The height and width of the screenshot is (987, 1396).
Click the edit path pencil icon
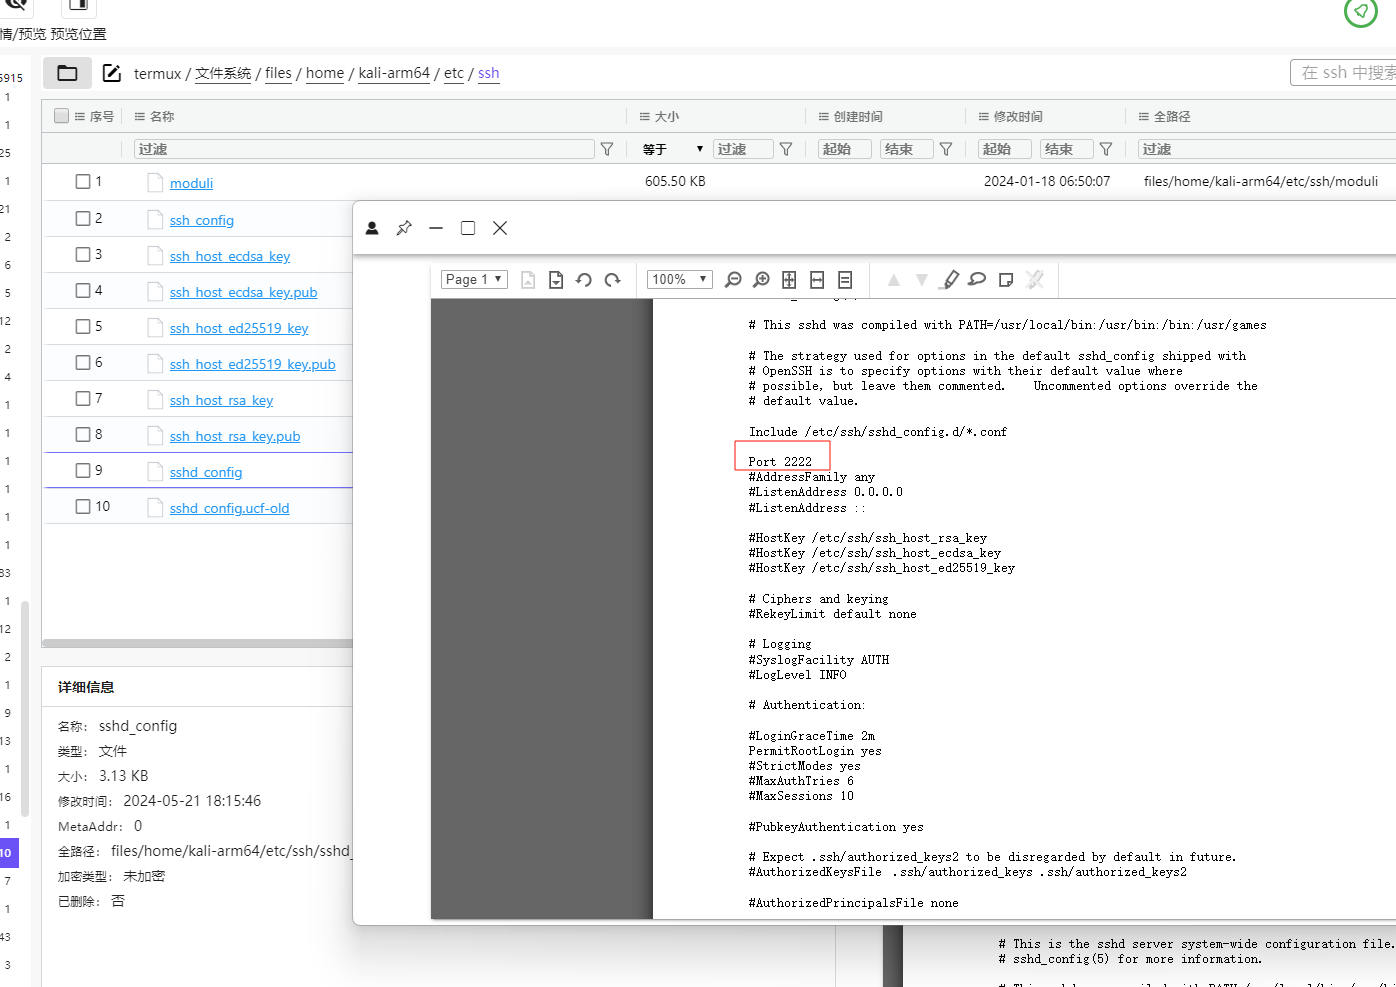tap(112, 73)
